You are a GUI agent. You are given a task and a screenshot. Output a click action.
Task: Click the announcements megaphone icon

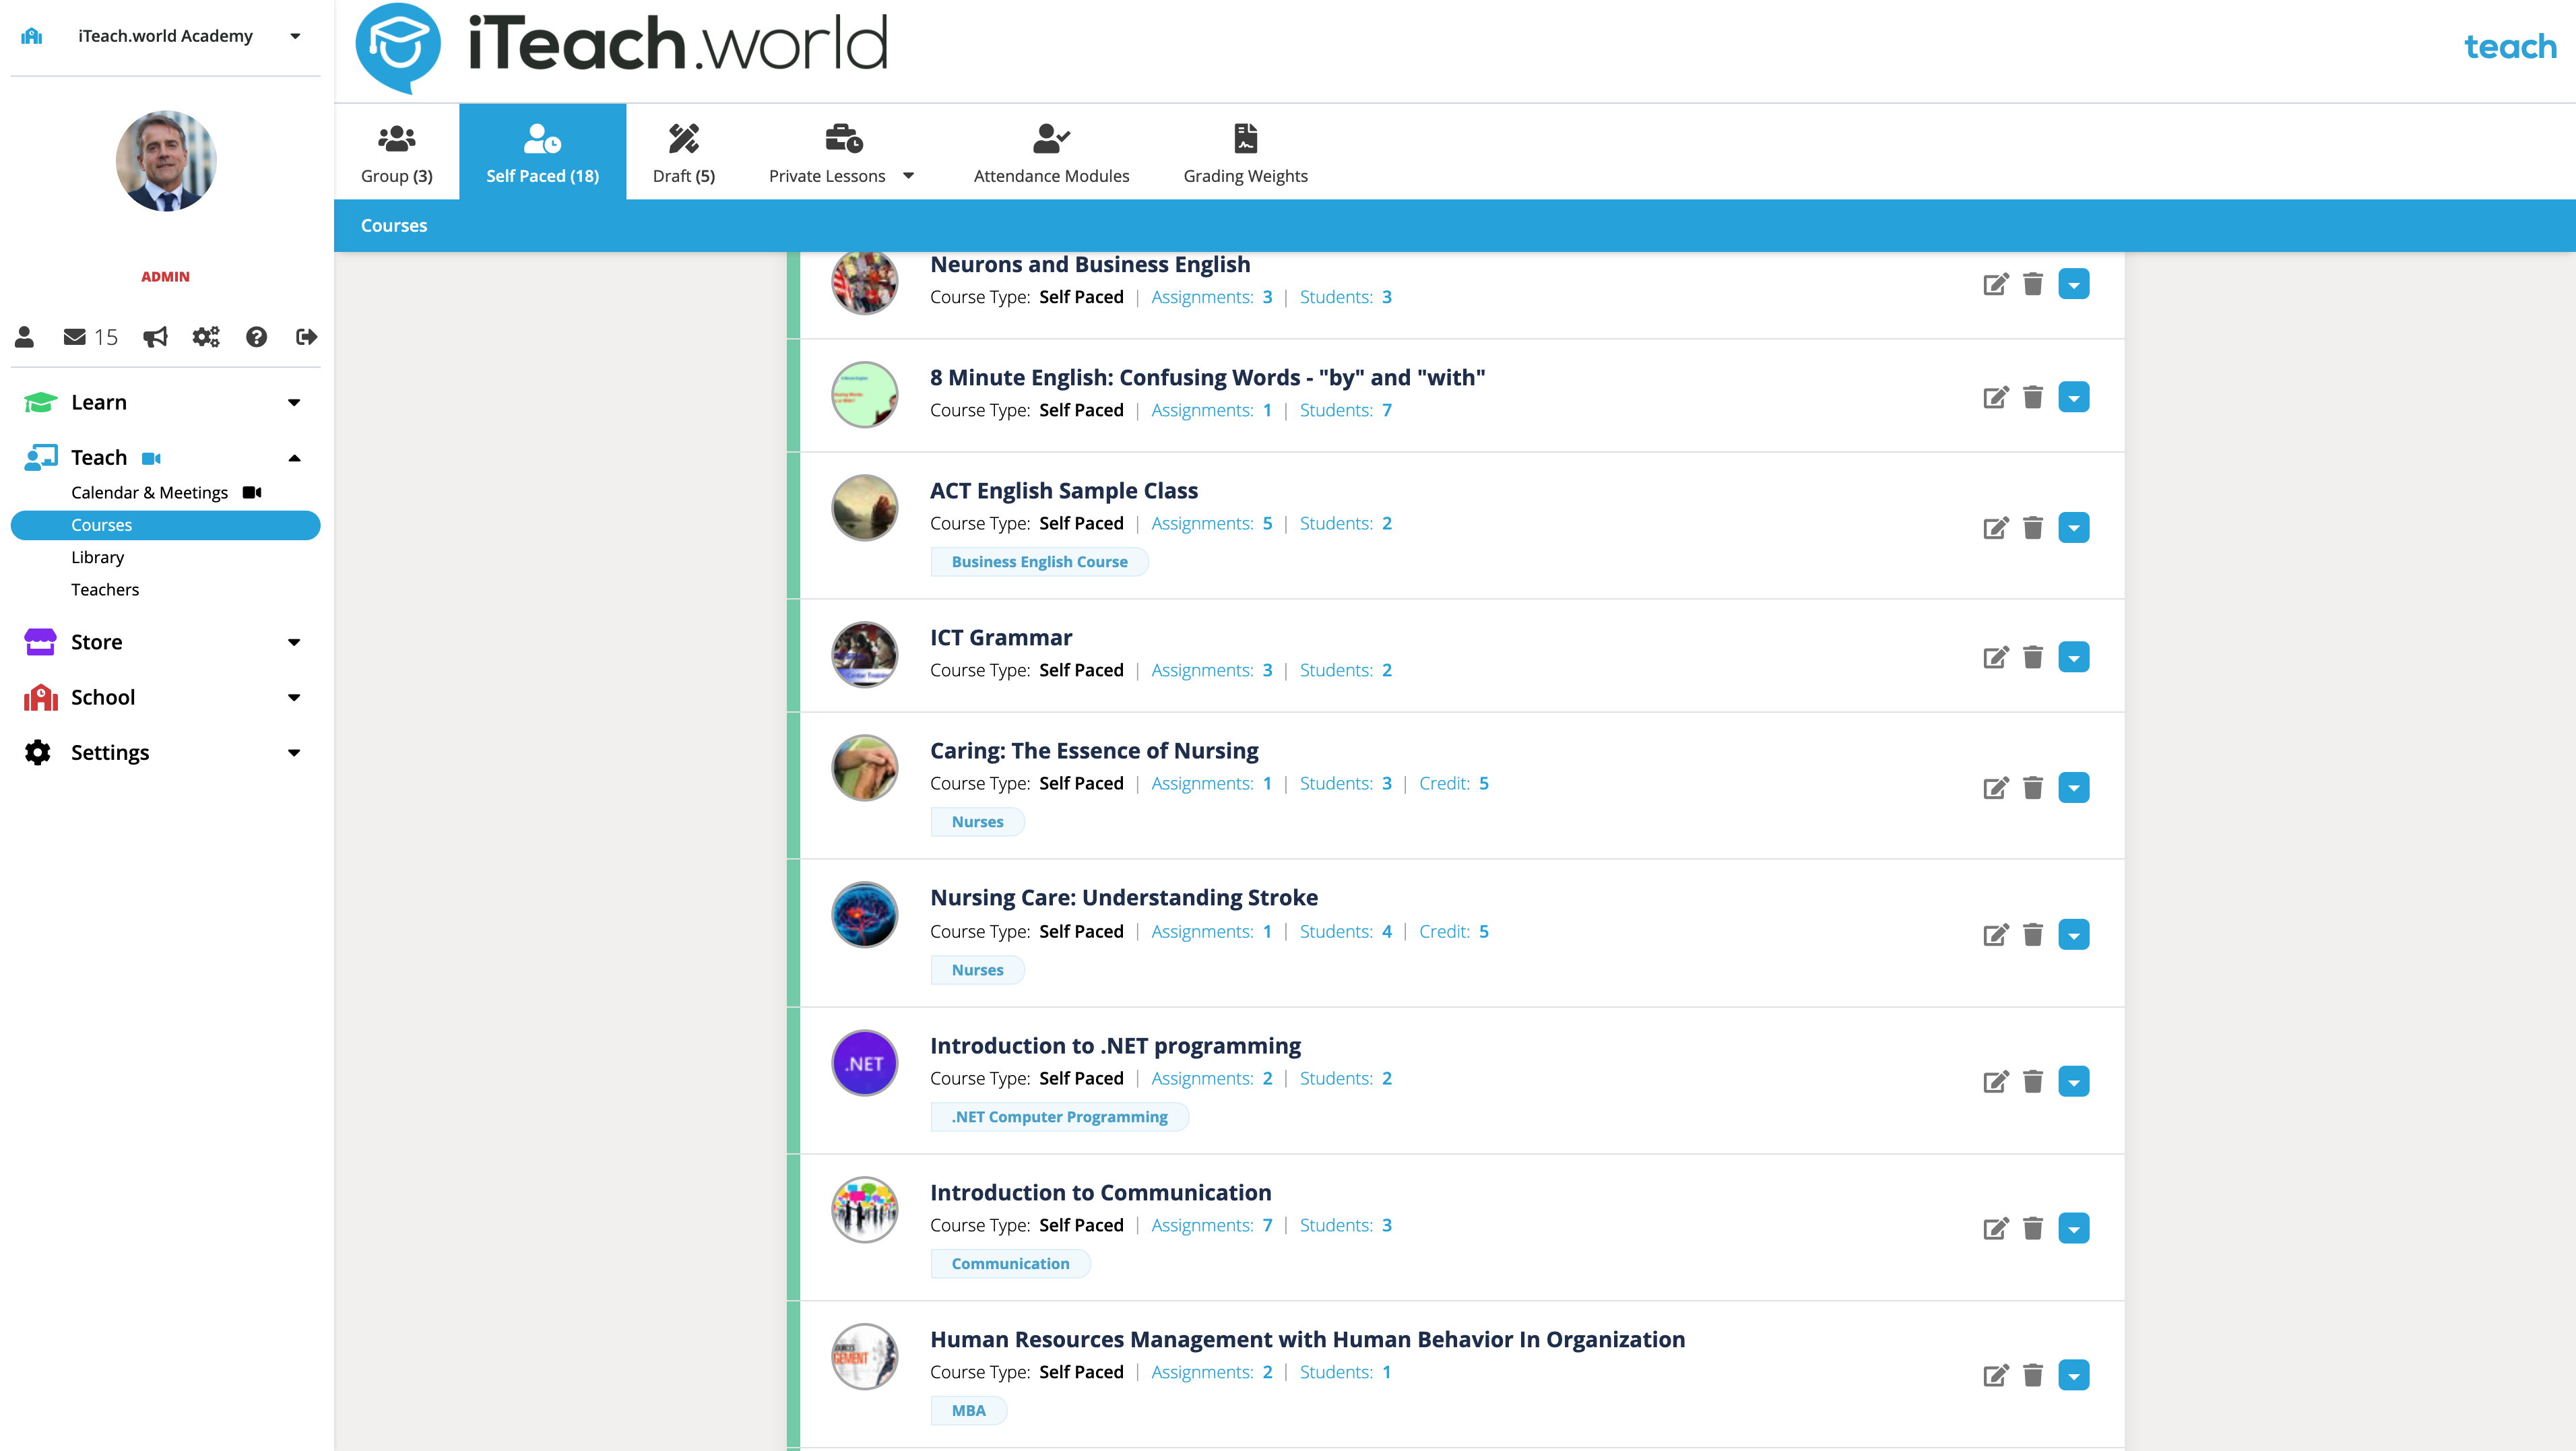click(x=155, y=337)
